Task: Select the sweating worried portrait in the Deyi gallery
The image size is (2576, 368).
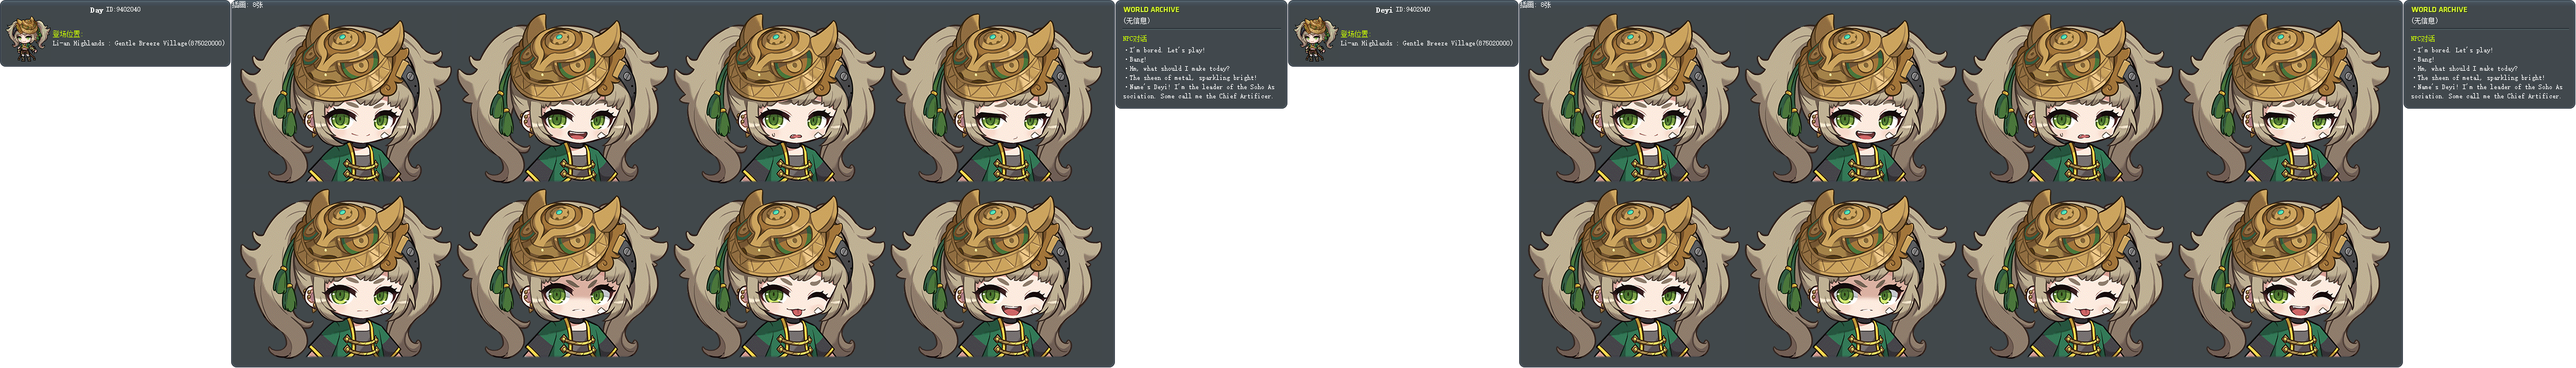Action: click(2067, 98)
